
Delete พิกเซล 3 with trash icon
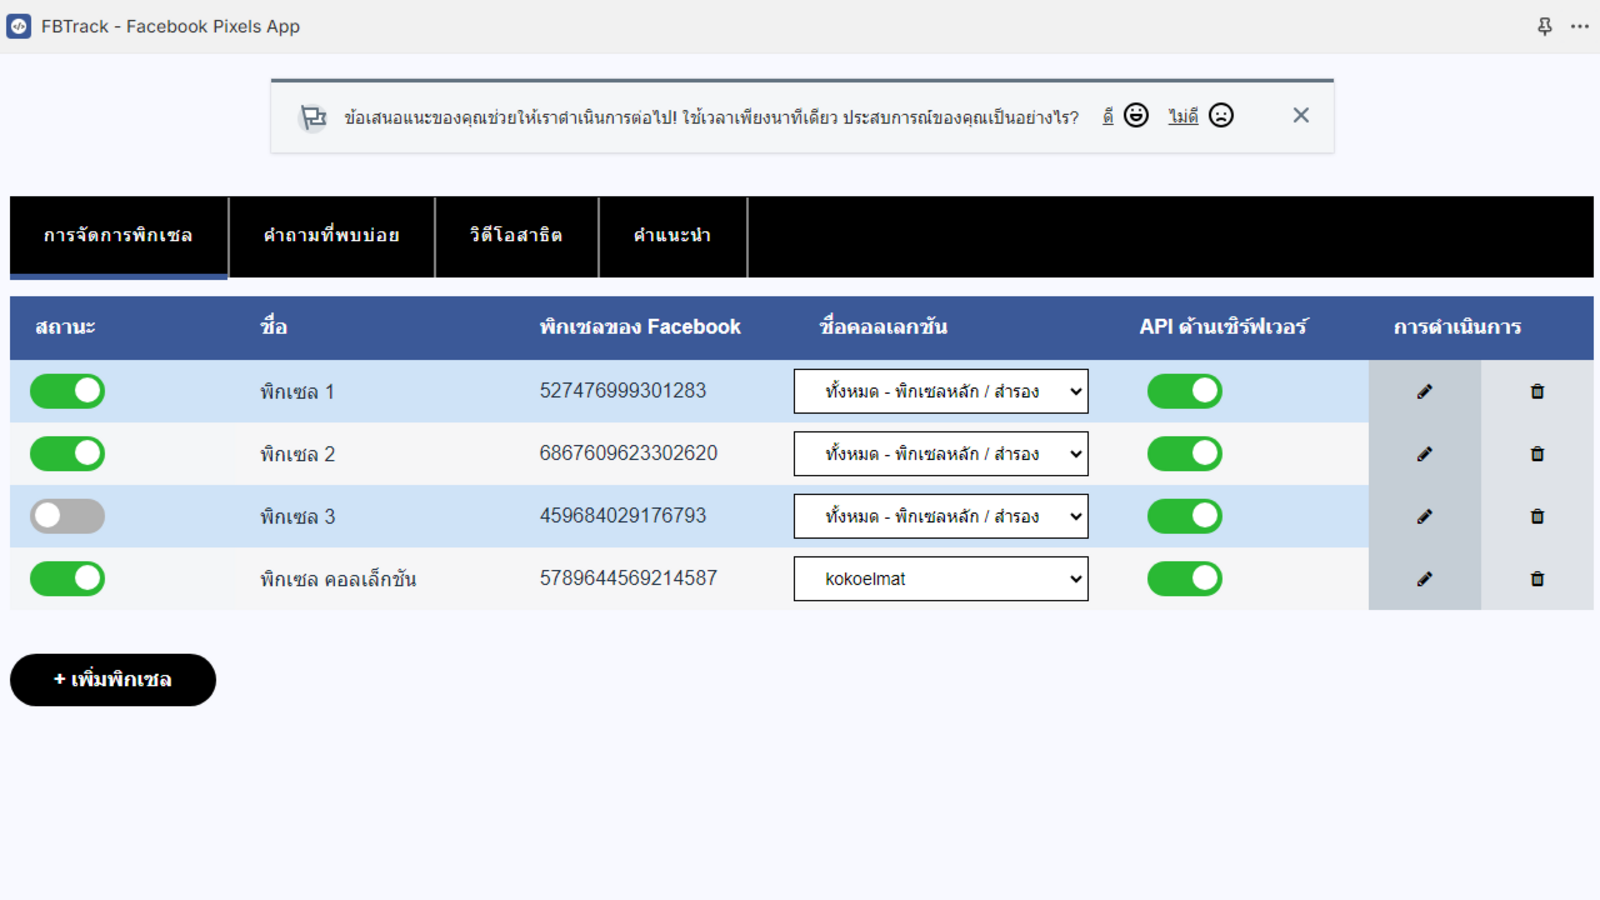(x=1537, y=516)
